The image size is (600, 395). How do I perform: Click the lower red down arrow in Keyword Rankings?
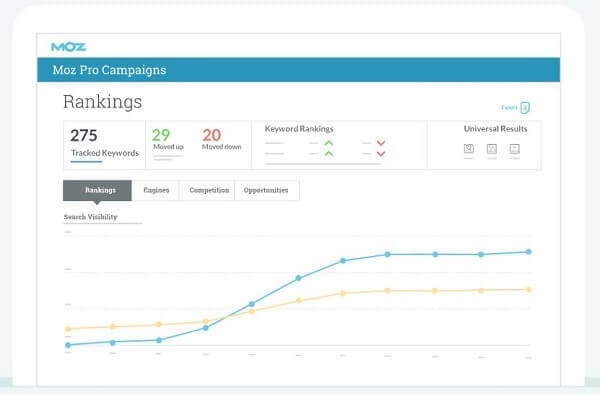tap(381, 154)
